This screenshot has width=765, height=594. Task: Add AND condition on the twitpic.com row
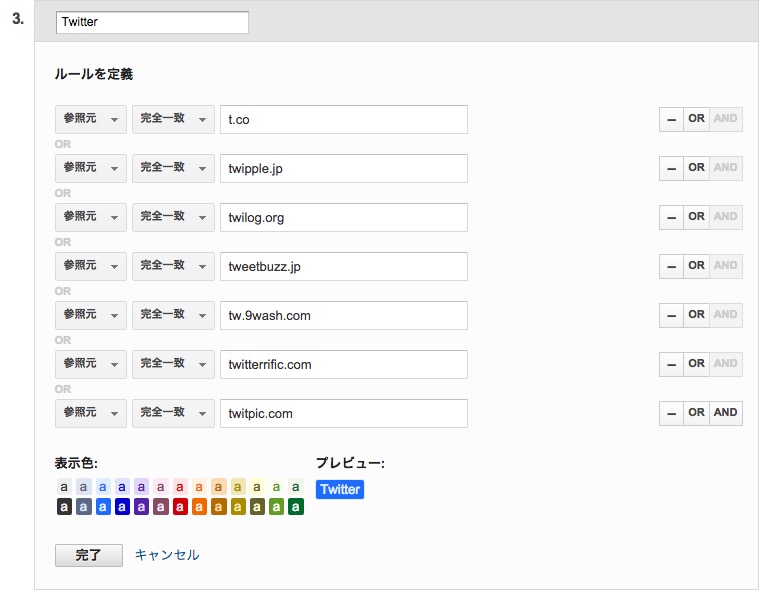(x=725, y=414)
